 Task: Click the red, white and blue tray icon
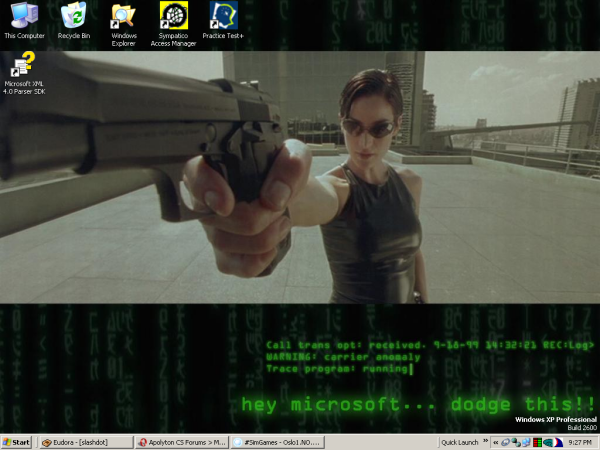pos(559,442)
